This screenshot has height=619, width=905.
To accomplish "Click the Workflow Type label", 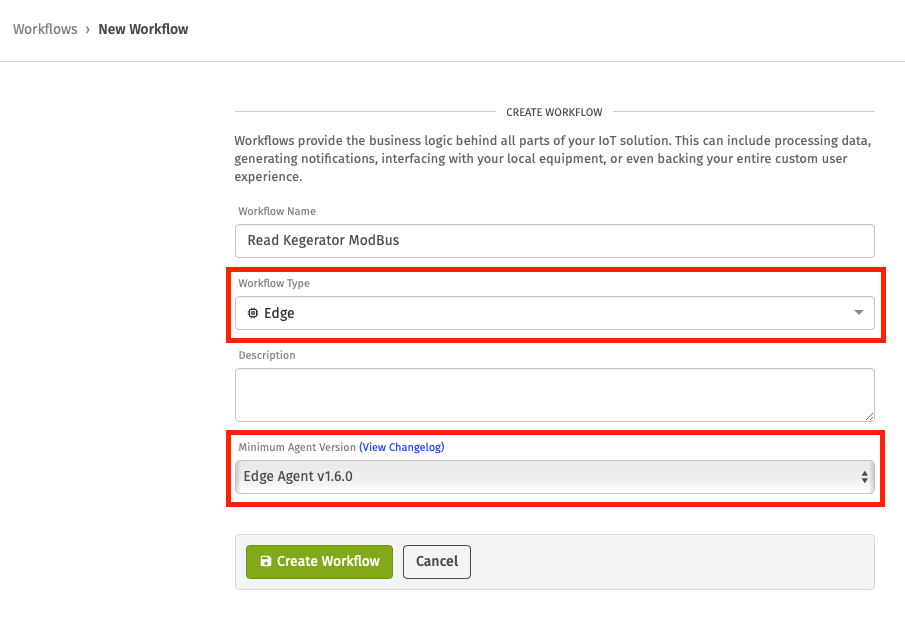I will coord(274,283).
